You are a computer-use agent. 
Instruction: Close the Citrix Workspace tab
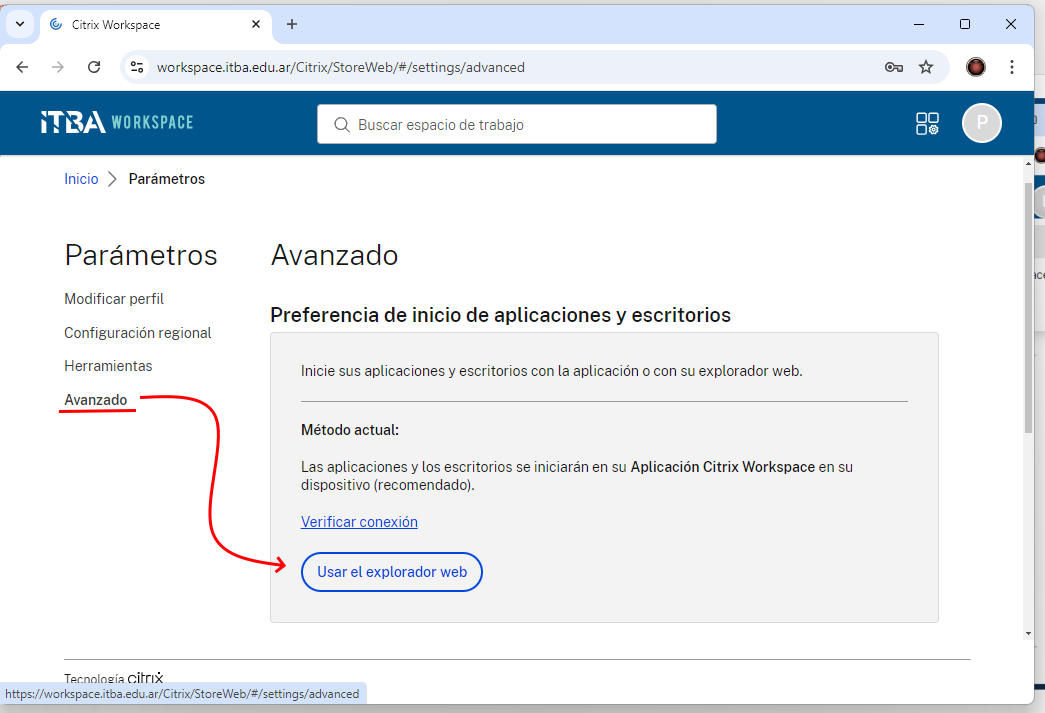[257, 24]
